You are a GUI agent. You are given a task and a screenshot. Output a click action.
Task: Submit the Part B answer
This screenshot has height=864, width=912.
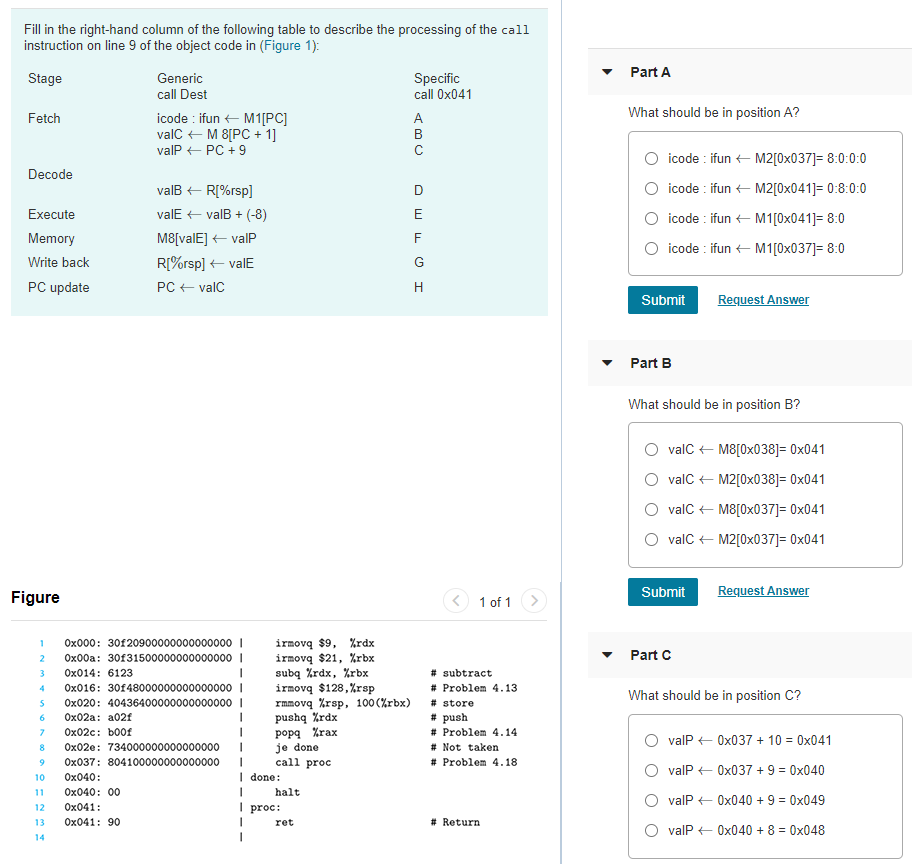click(x=662, y=591)
